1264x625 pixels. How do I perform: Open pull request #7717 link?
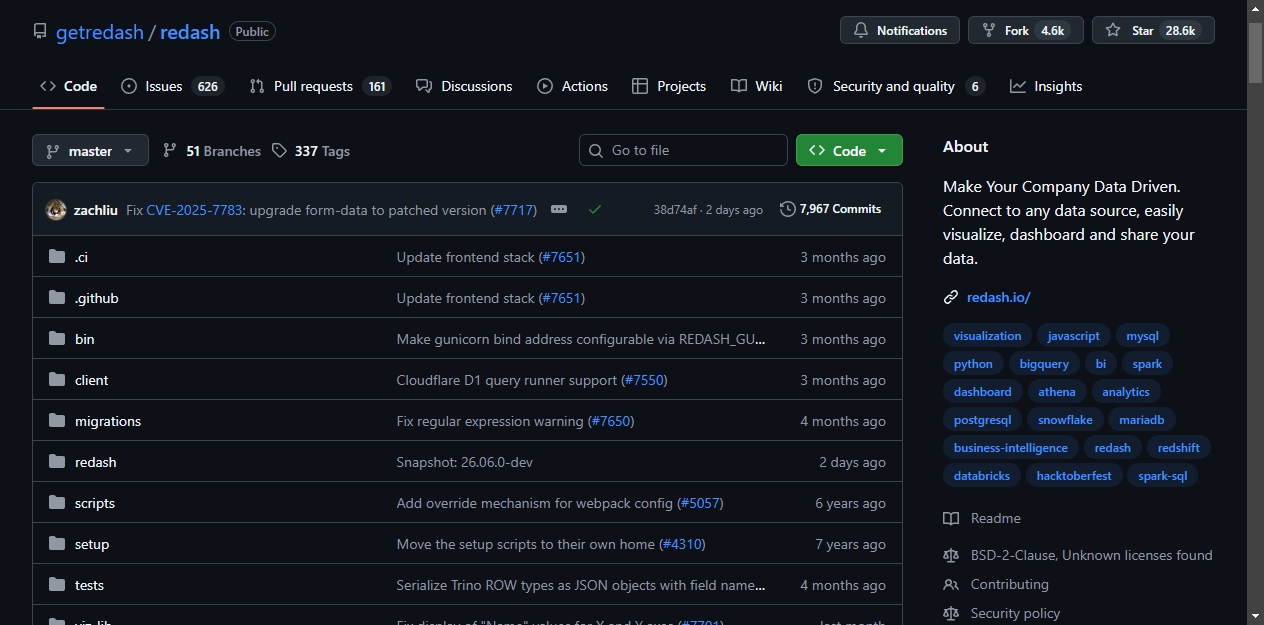(514, 210)
